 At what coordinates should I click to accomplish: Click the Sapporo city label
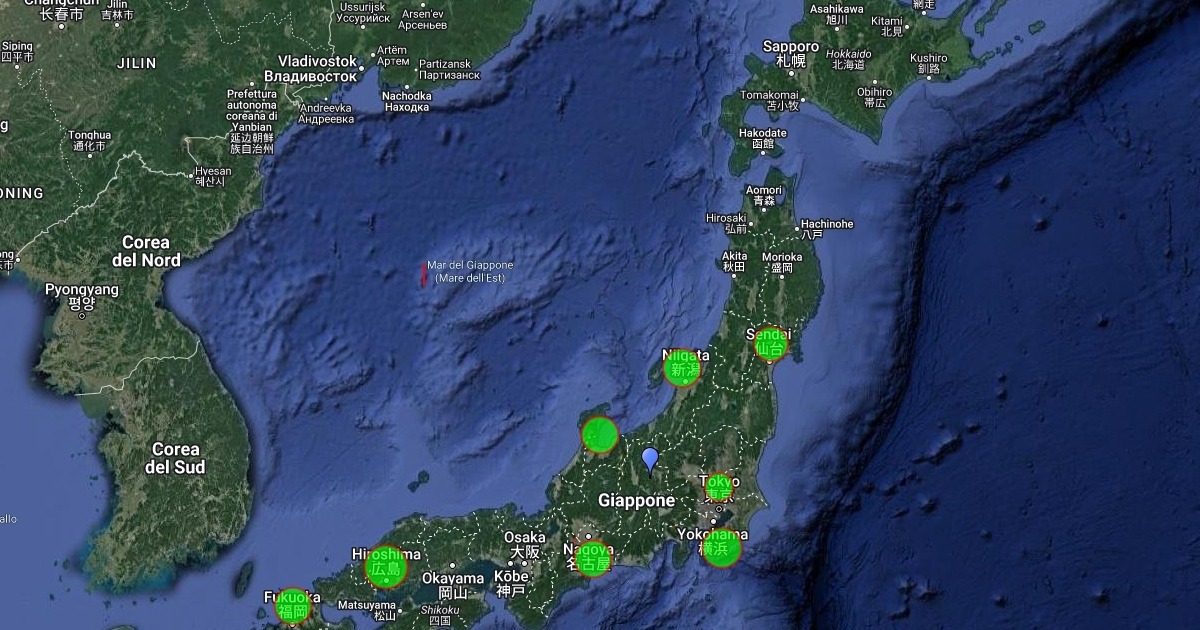[790, 53]
